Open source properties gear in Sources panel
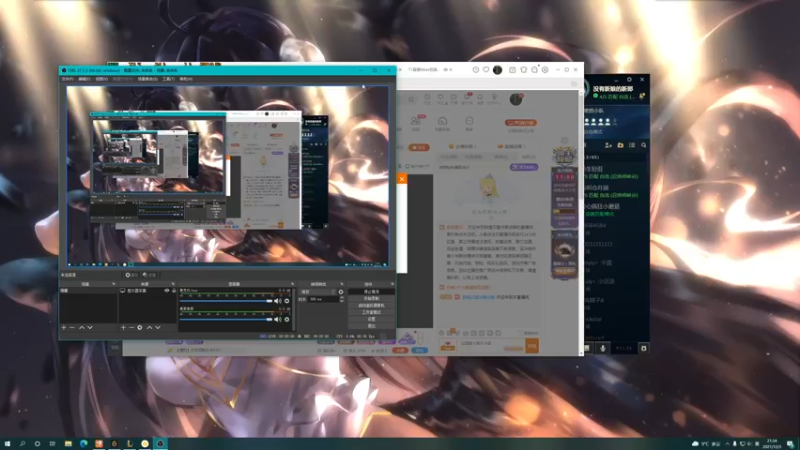Image resolution: width=800 pixels, height=450 pixels. click(x=140, y=328)
